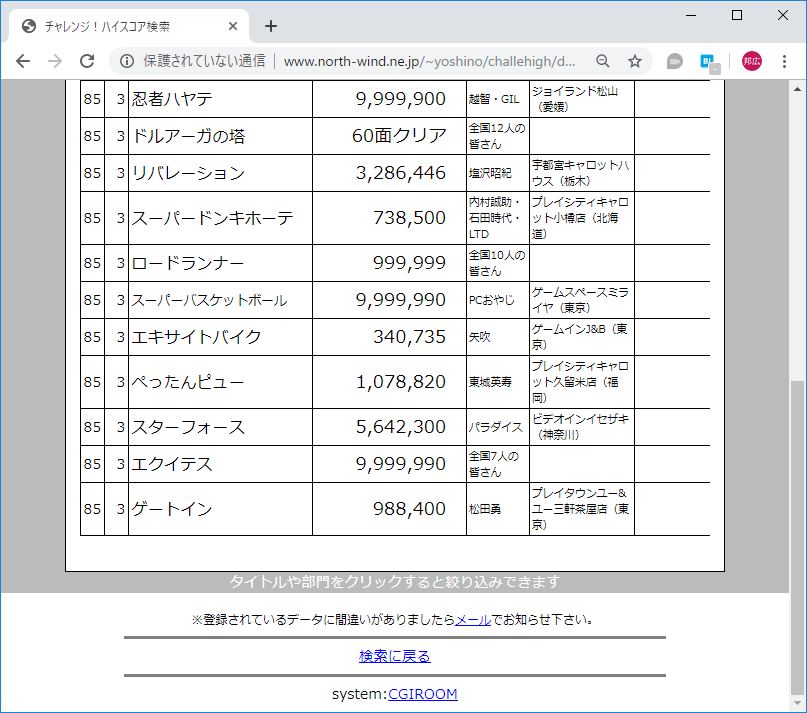
Task: Click the title リバレーション
Action: tap(188, 173)
